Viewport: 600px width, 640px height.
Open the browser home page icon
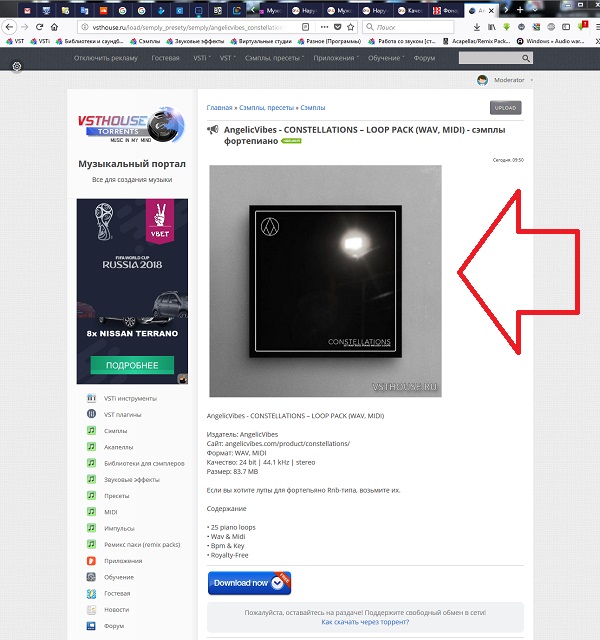tap(54, 27)
